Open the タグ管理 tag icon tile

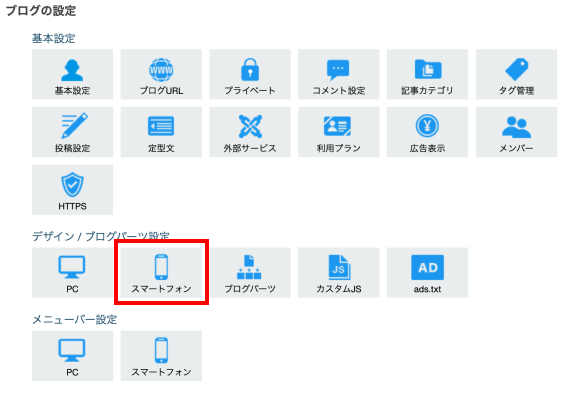point(516,74)
